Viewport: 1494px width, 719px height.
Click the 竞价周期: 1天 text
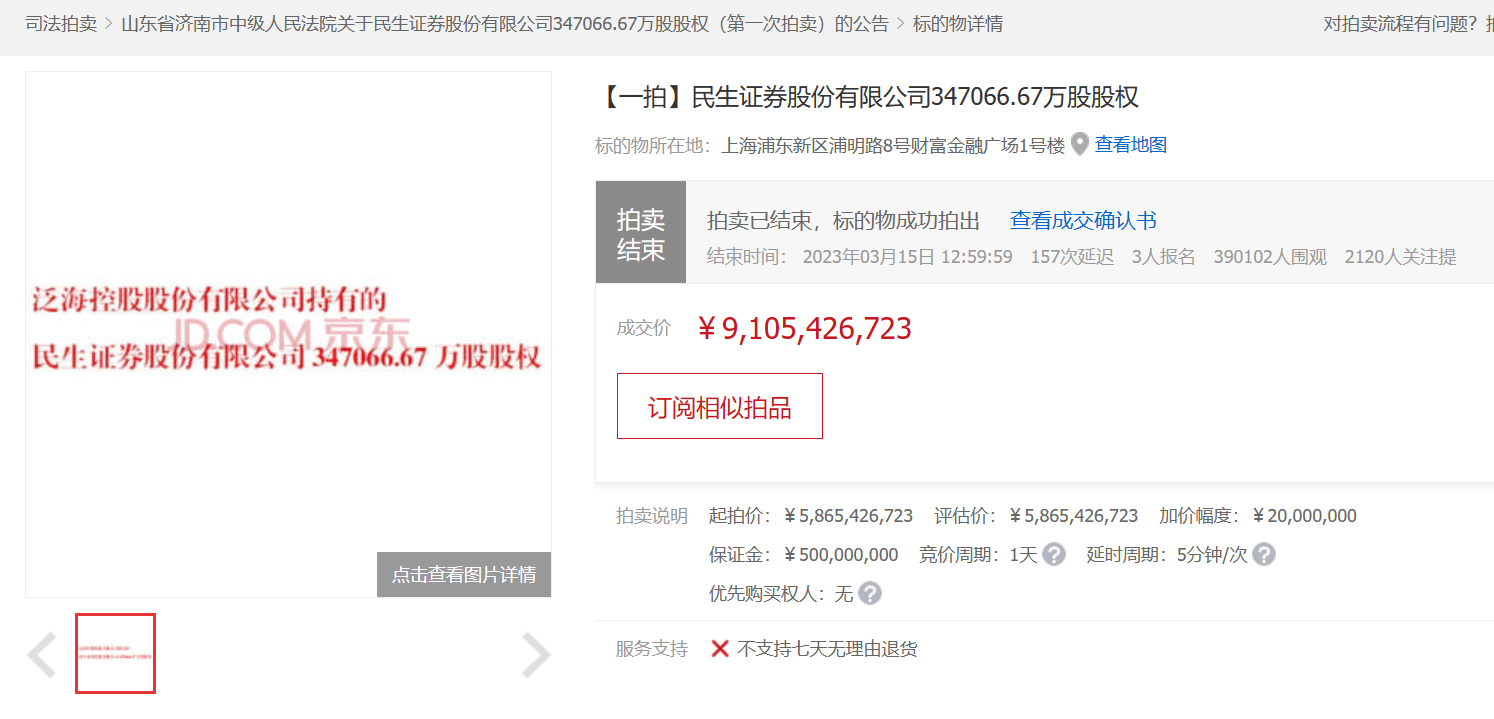979,554
